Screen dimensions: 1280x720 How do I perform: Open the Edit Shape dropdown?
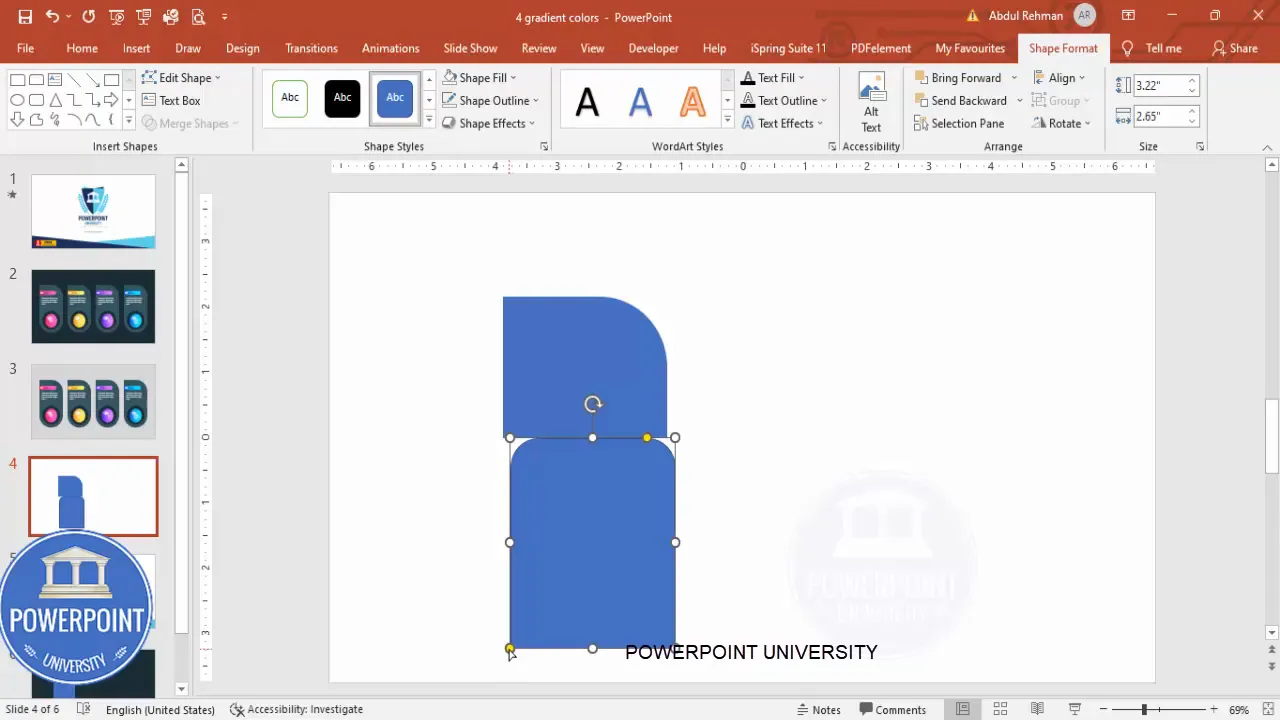182,77
